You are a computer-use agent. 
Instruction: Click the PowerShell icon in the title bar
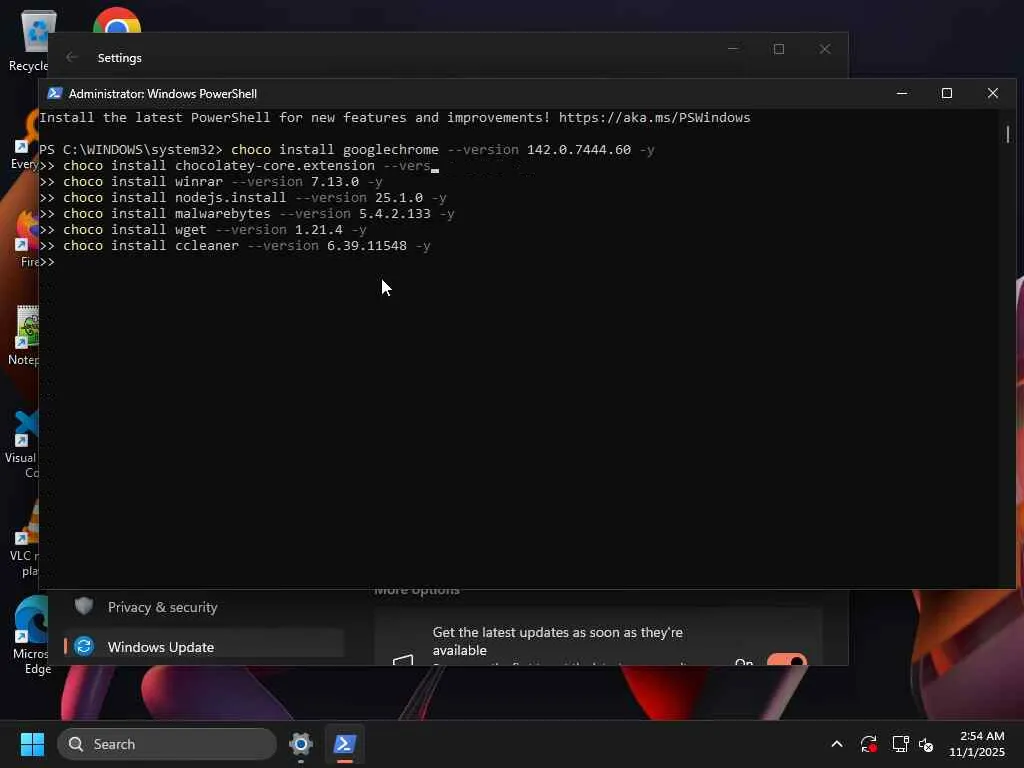(x=55, y=93)
